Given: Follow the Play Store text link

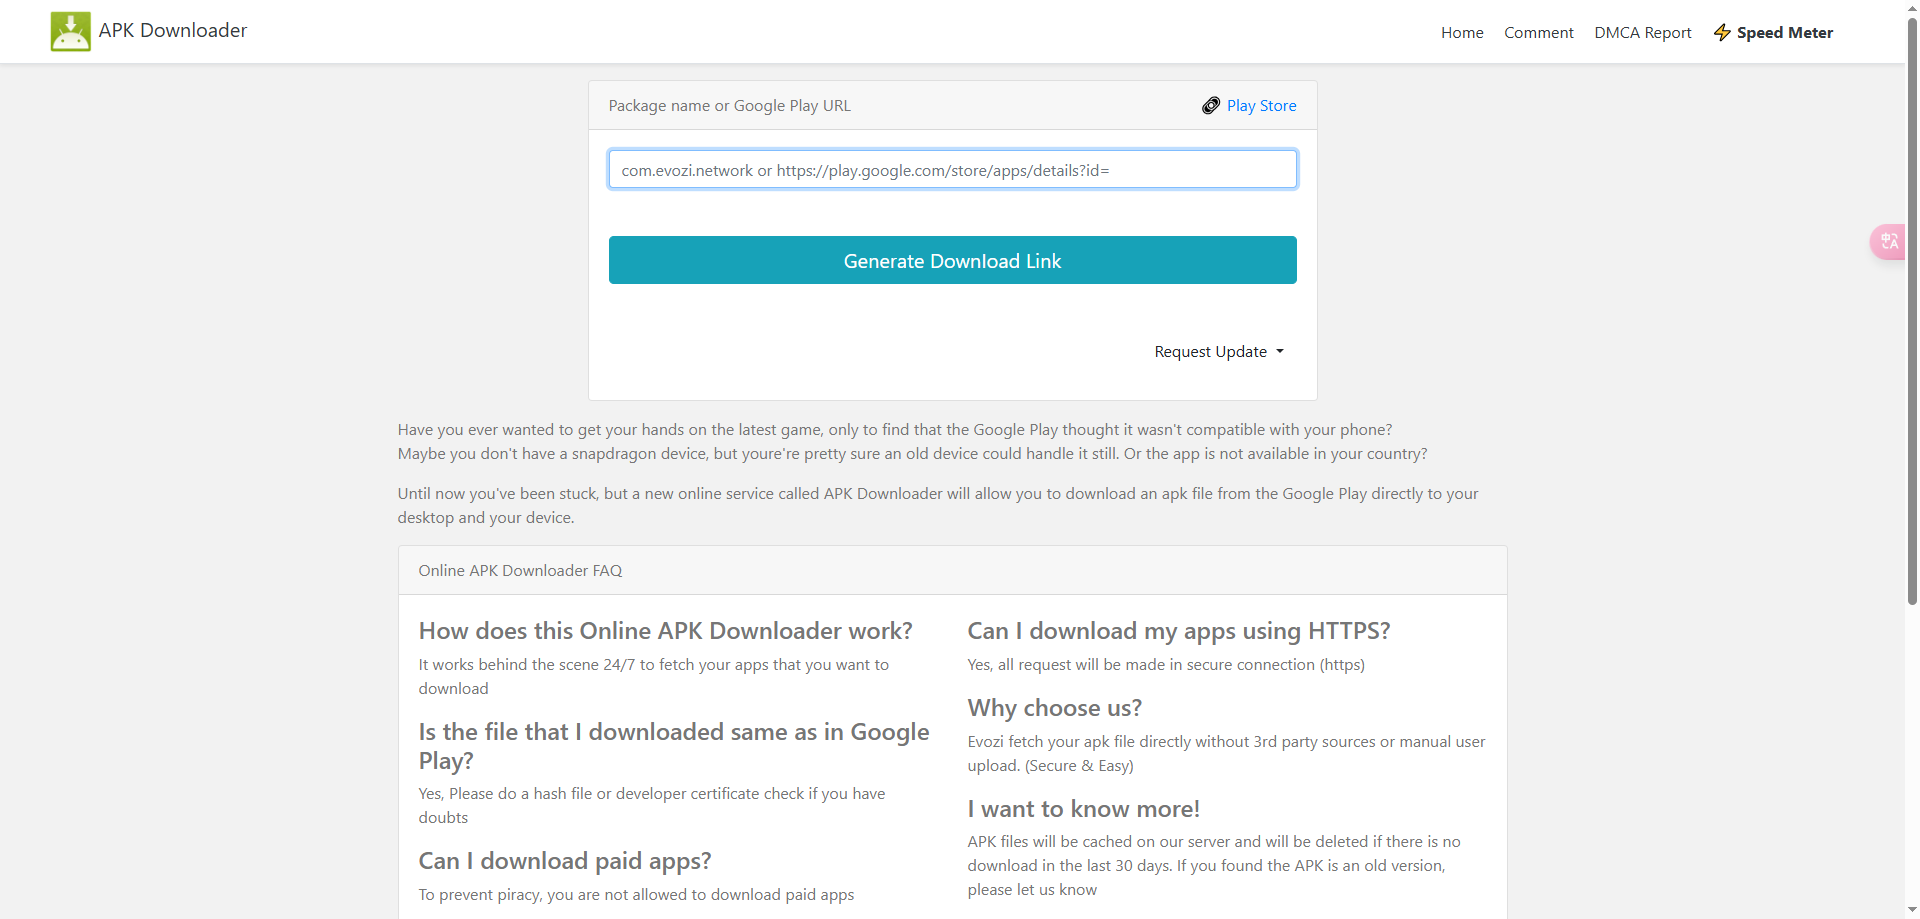Looking at the screenshot, I should (x=1261, y=106).
